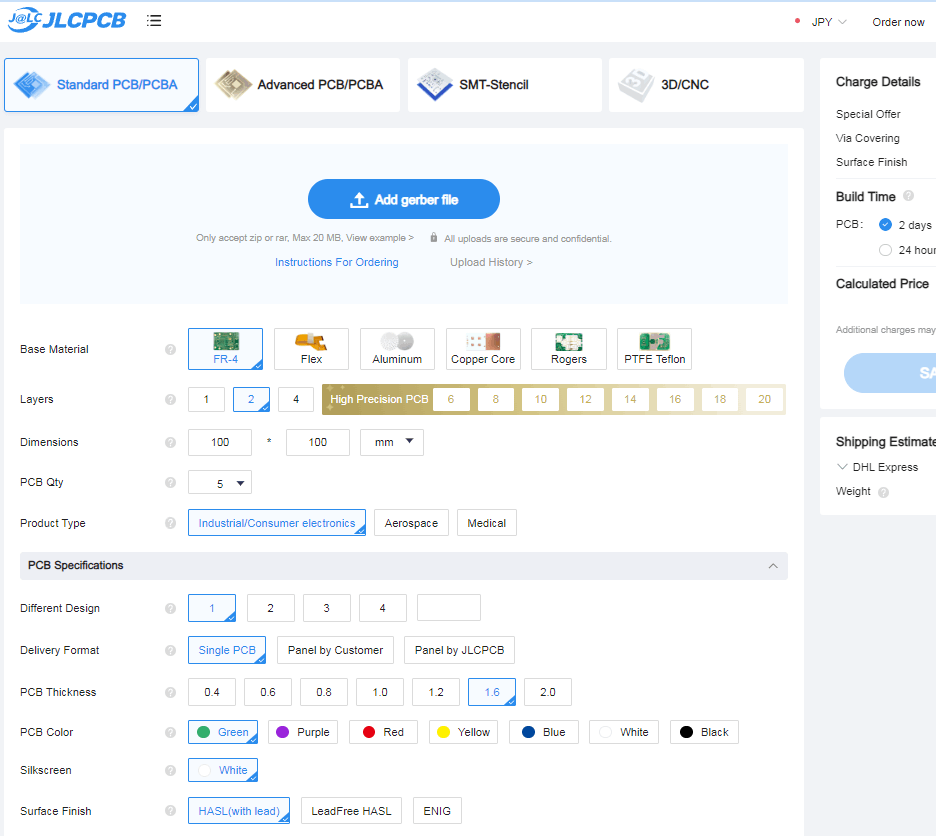Choose Black PCB color
936x836 pixels.
tap(704, 732)
